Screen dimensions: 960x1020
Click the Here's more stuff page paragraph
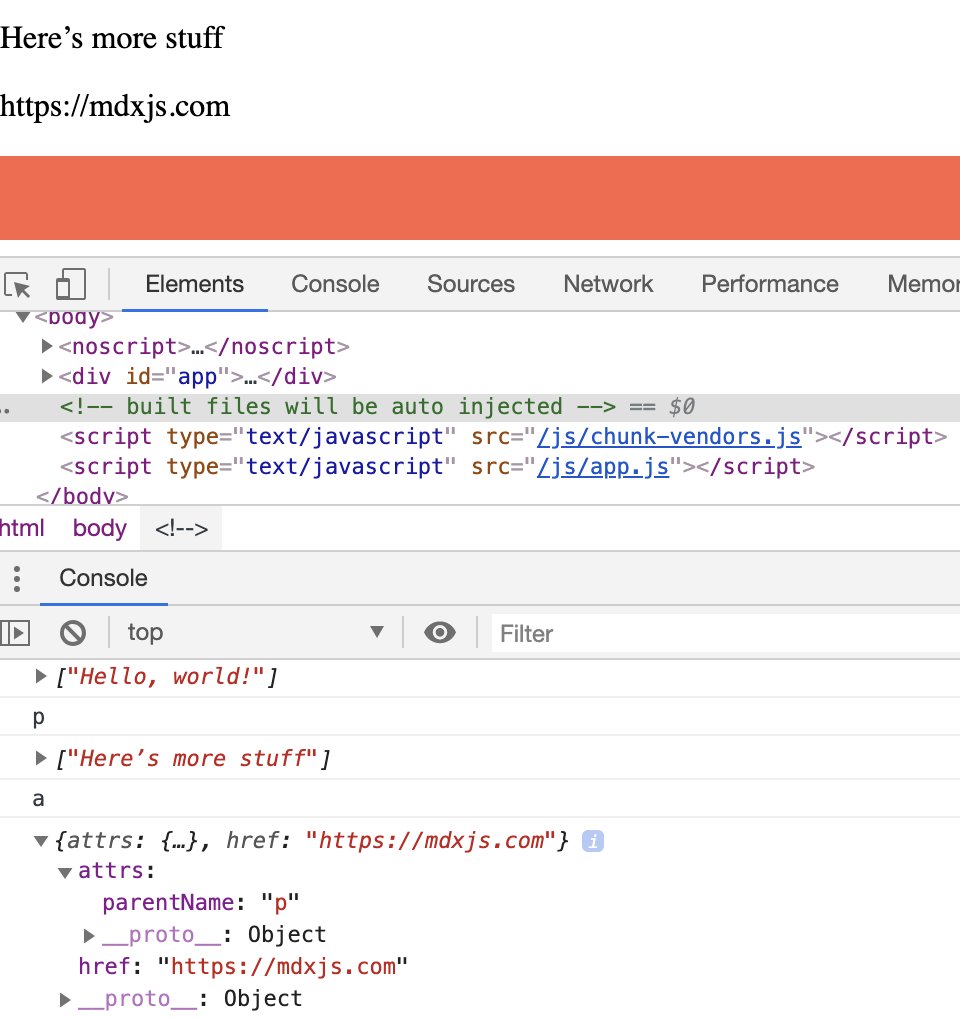[112, 38]
